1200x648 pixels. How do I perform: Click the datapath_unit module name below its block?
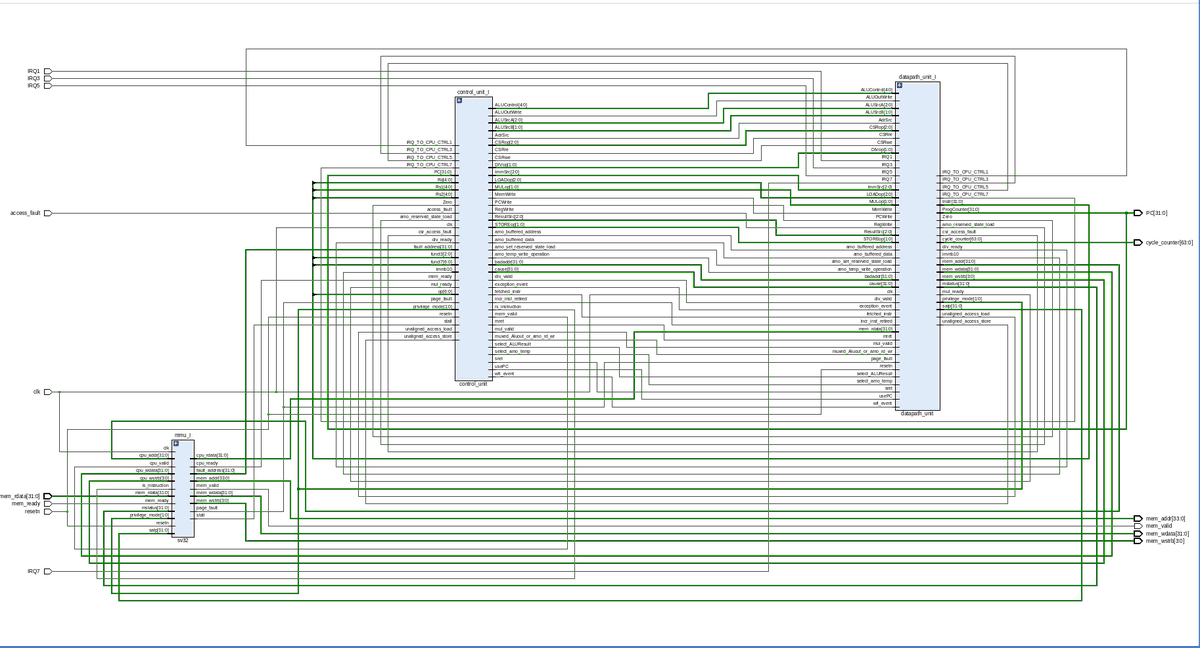coord(917,412)
